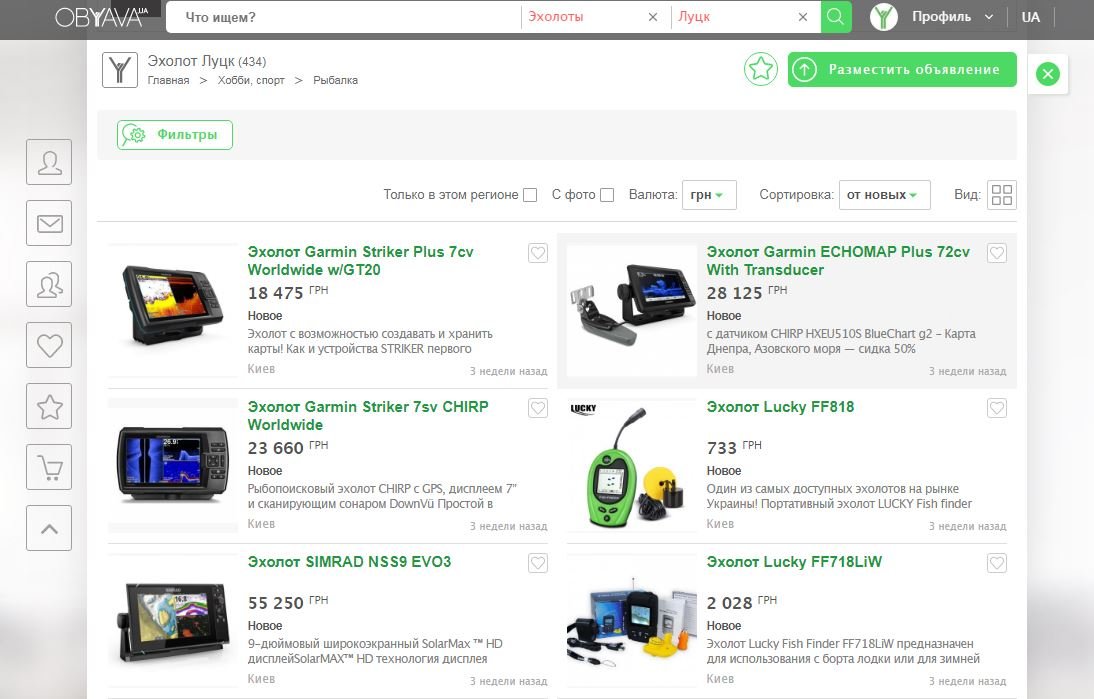Image resolution: width=1094 pixels, height=699 pixels.
Task: Click the green search magnifier button
Action: point(836,17)
